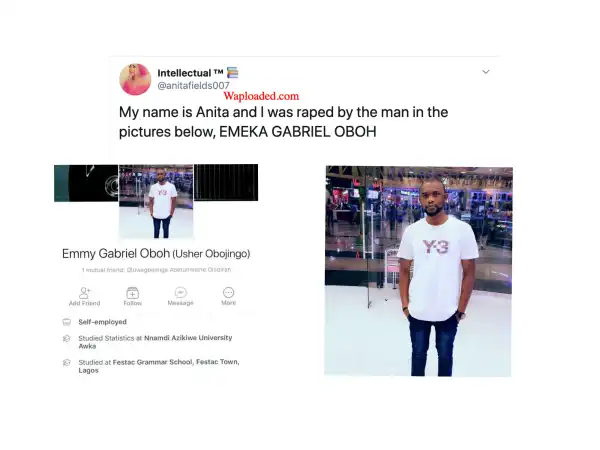
Task: Click the Intellectual profile avatar
Action: (x=135, y=79)
